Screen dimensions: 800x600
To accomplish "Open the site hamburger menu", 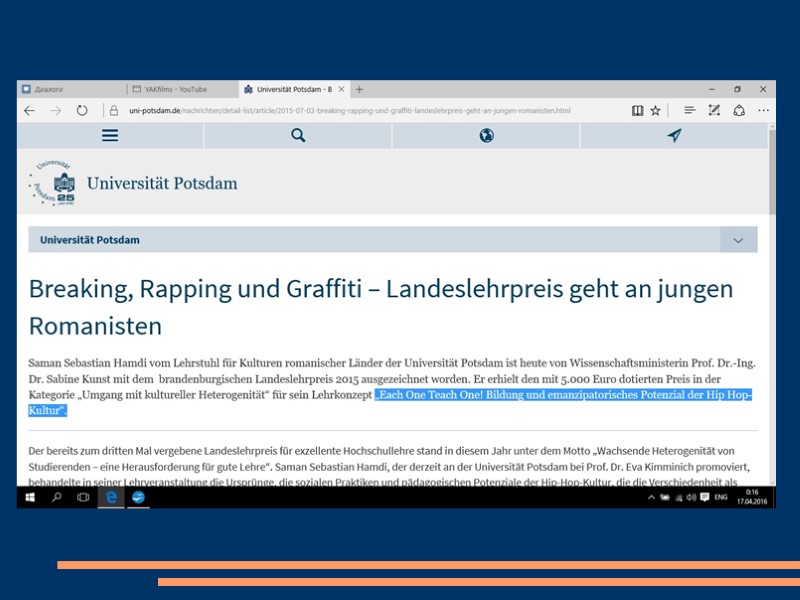I will coord(110,135).
